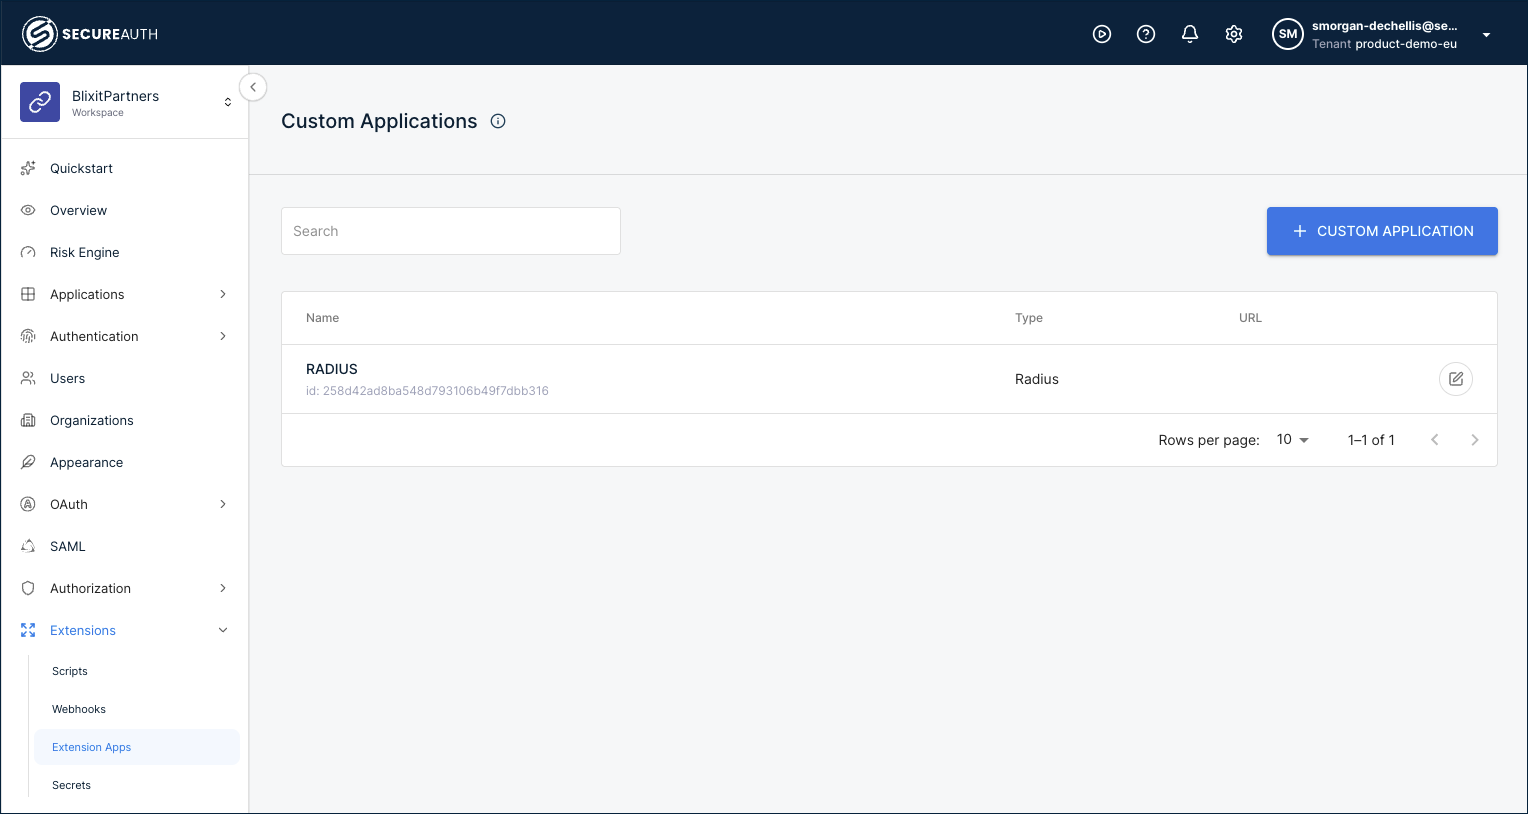Open the help question mark icon

(x=1146, y=34)
